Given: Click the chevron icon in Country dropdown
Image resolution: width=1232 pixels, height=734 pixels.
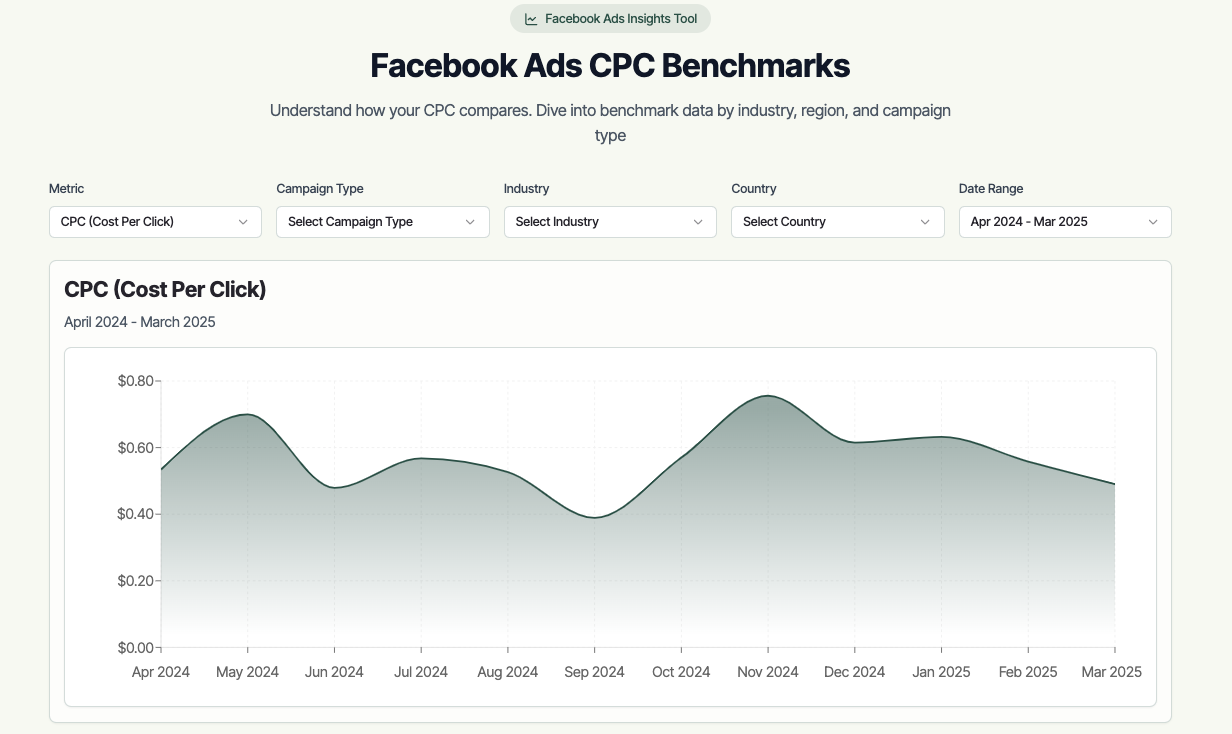Looking at the screenshot, I should [925, 222].
